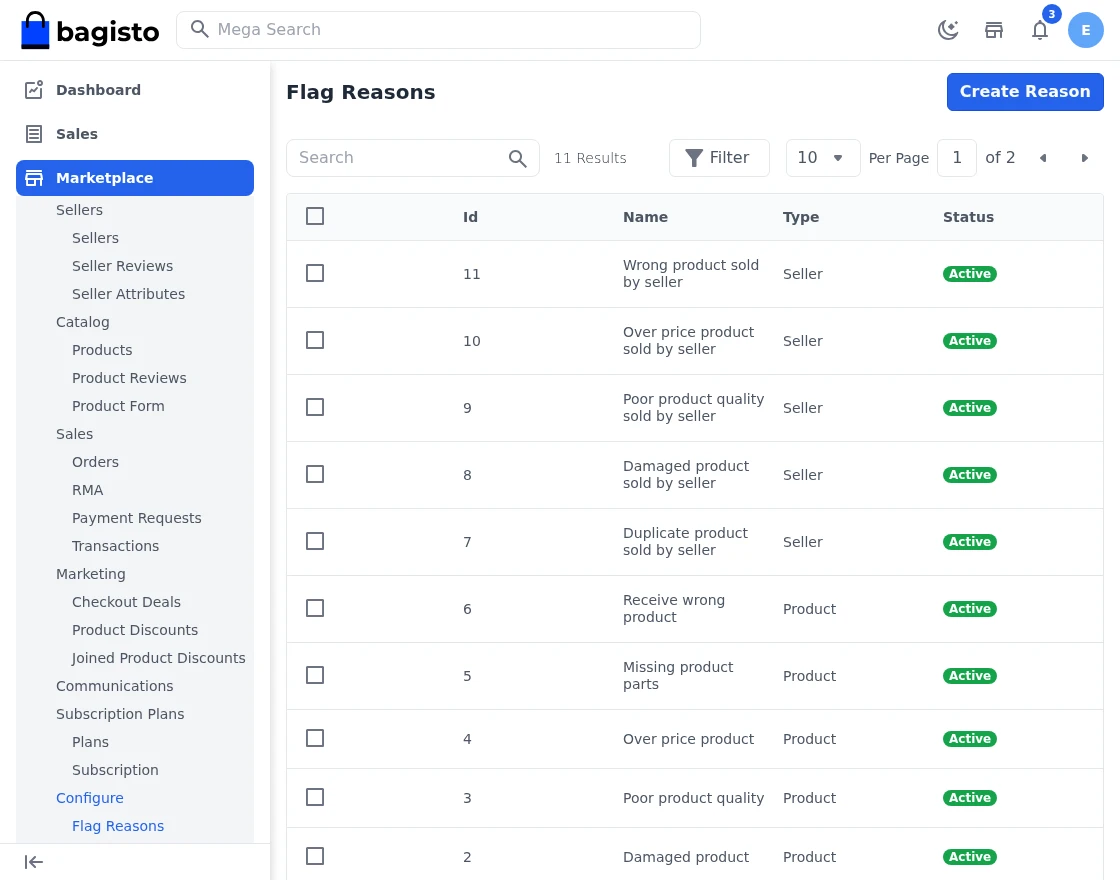The width and height of the screenshot is (1120, 880).
Task: Open the storefront shop icon
Action: pyautogui.click(x=994, y=30)
